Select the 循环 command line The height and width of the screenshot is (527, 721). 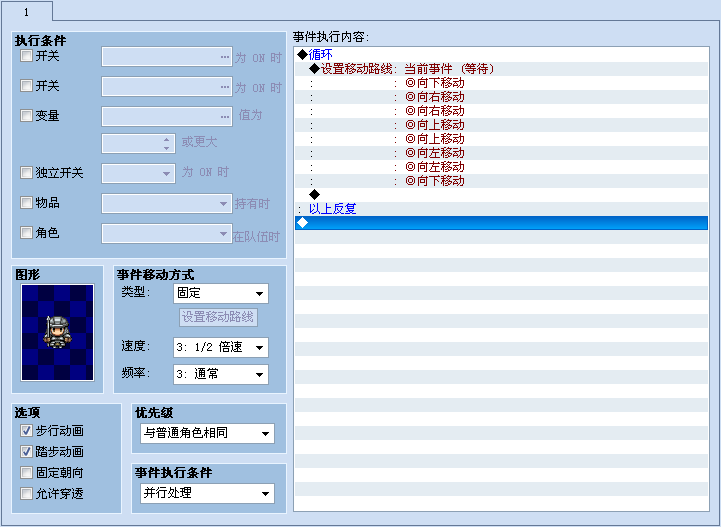click(x=501, y=55)
